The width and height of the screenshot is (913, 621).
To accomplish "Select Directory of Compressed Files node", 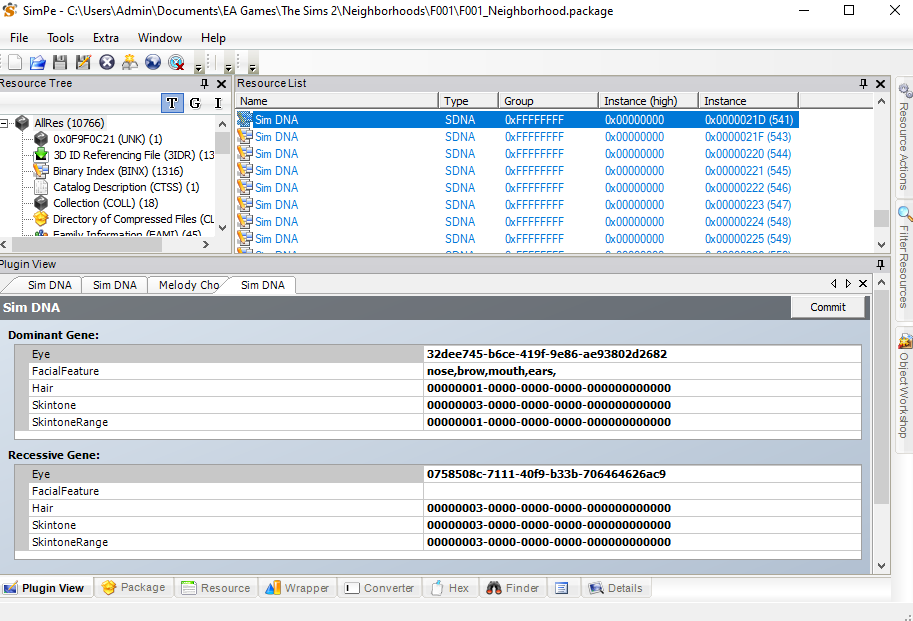I will (x=133, y=219).
